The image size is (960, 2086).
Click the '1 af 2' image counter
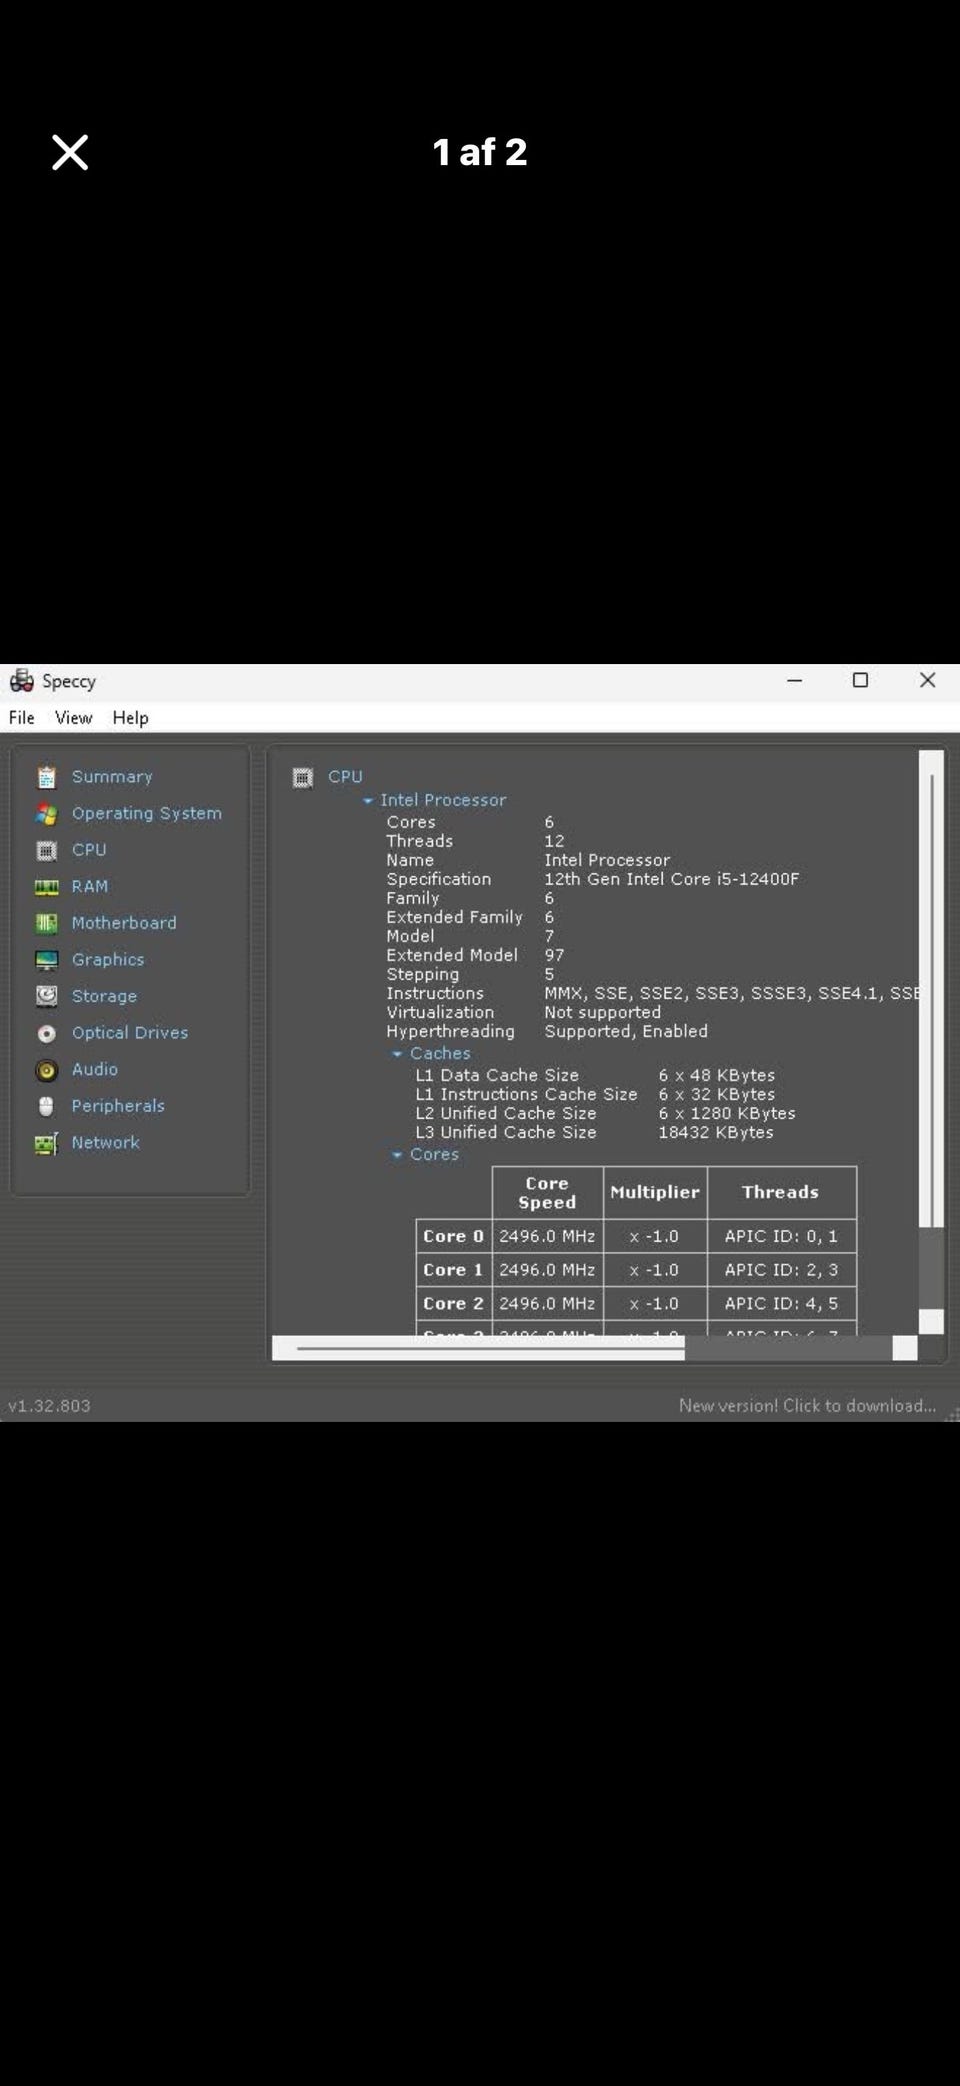479,152
